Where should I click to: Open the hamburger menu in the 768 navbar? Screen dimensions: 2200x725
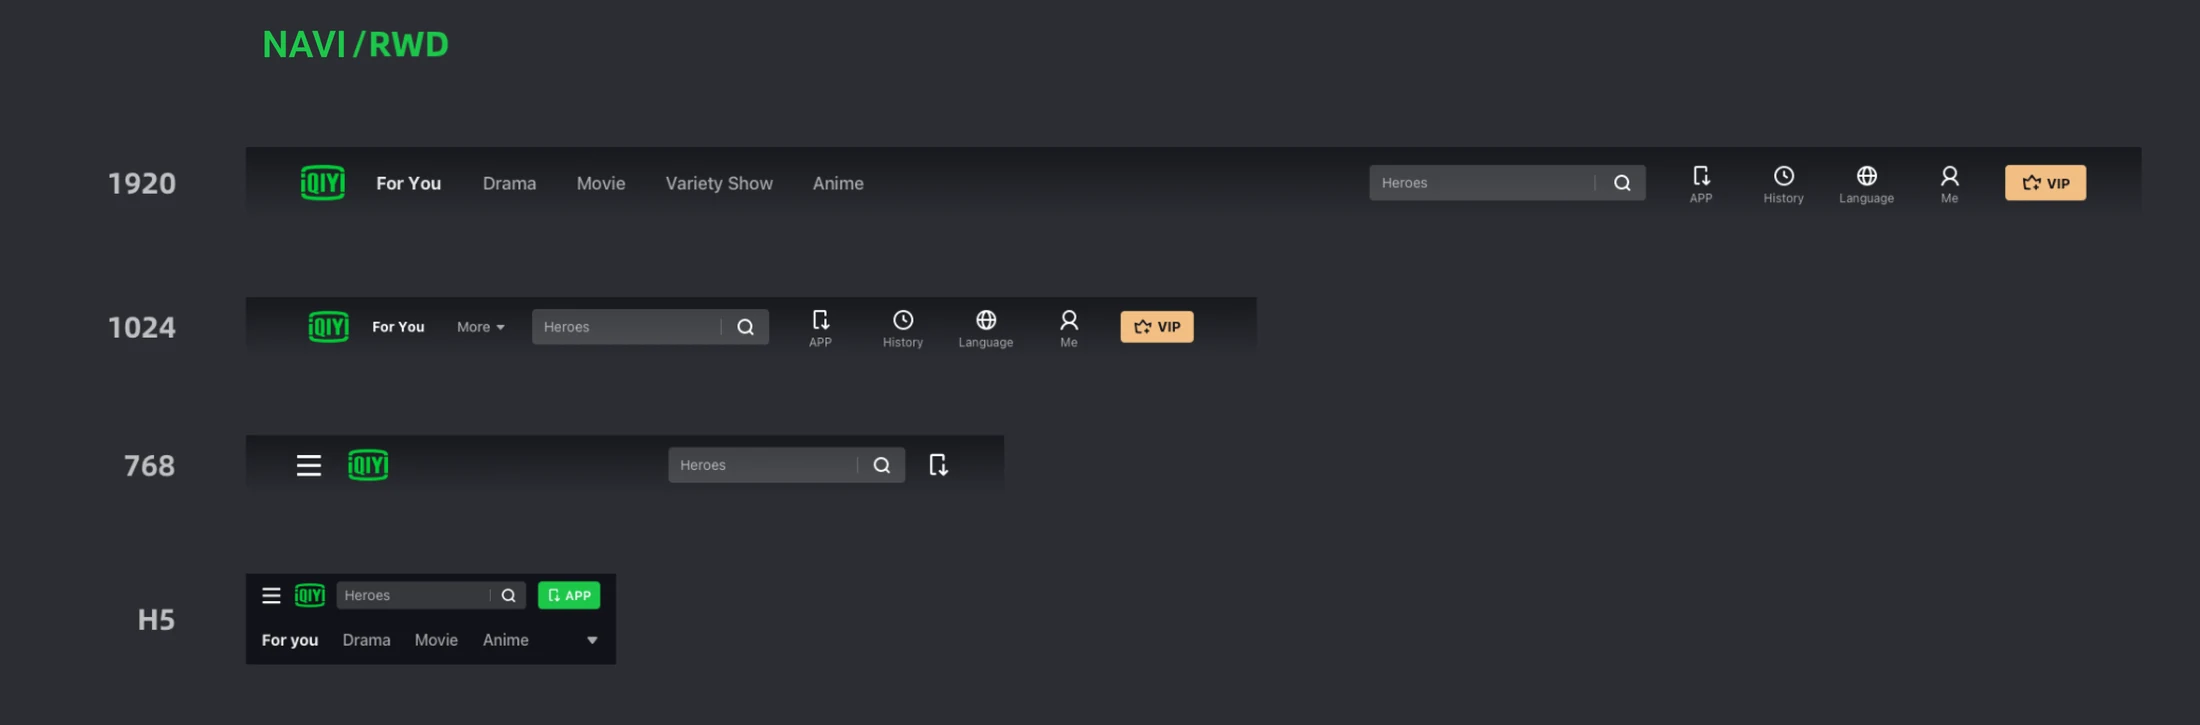tap(309, 465)
